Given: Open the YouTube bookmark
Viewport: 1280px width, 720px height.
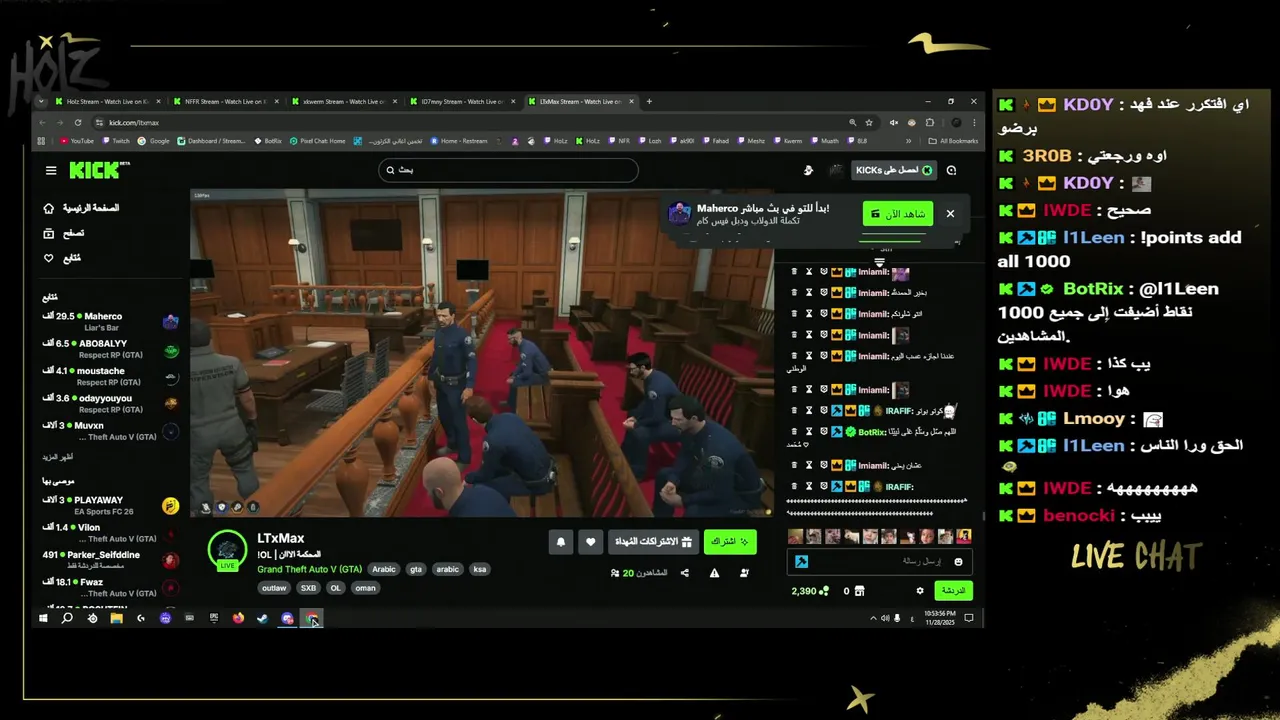Looking at the screenshot, I should point(77,141).
